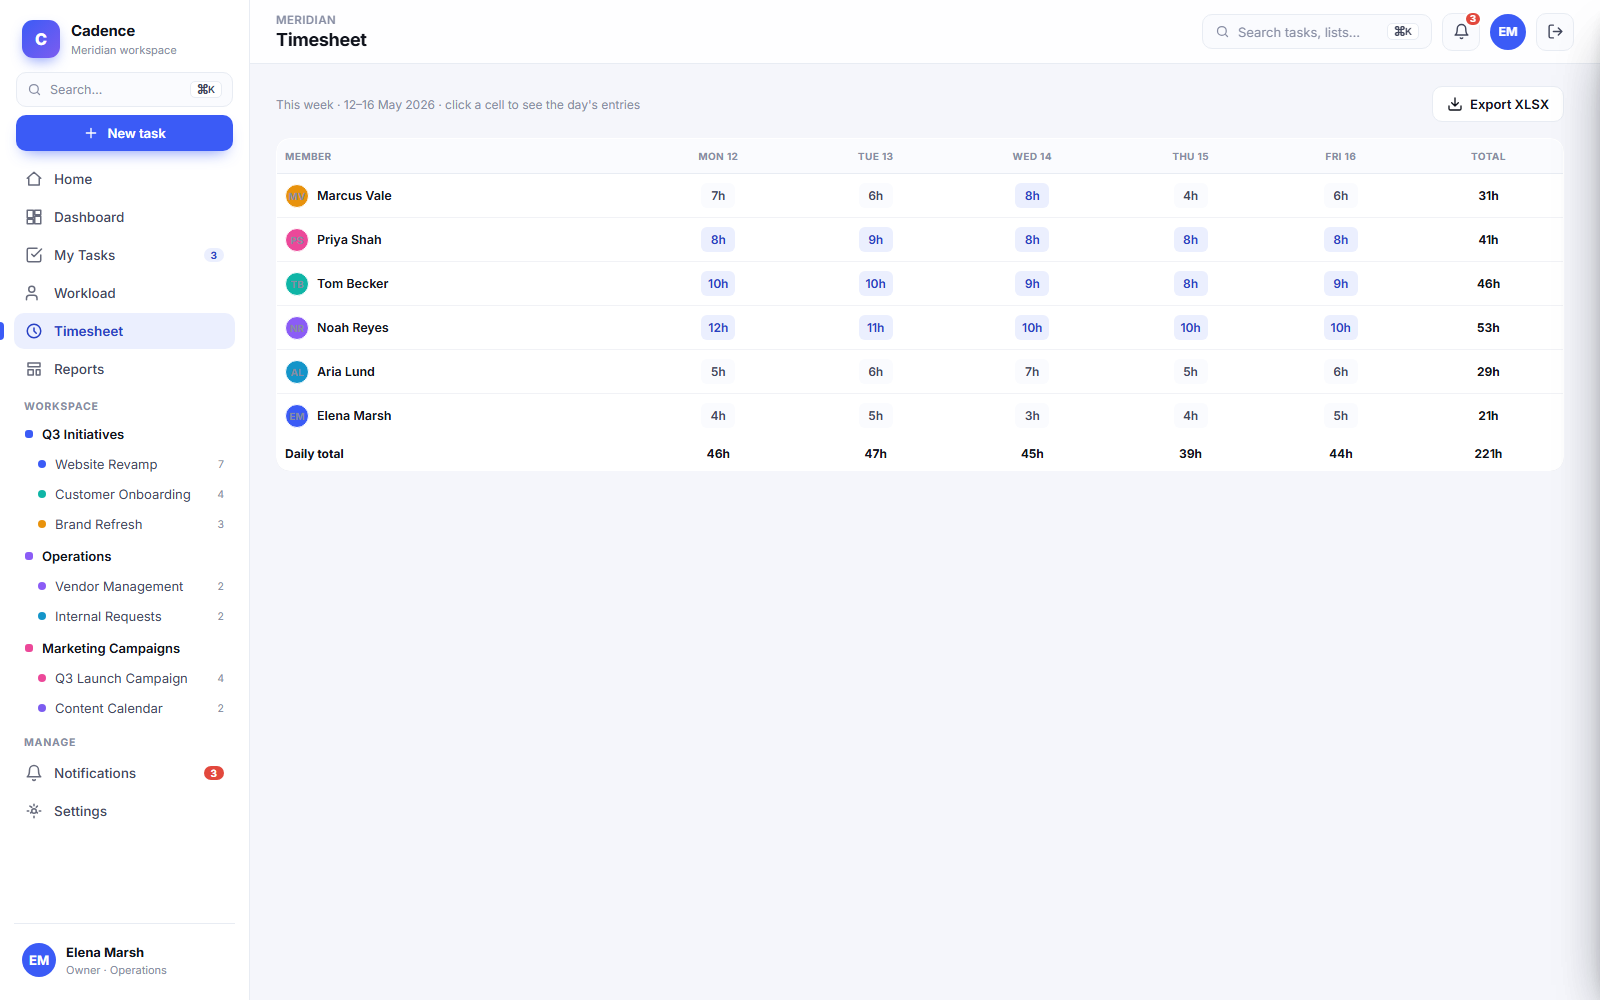This screenshot has height=1000, width=1600.
Task: Click Tom Becker Thursday 8h cell
Action: click(1190, 284)
